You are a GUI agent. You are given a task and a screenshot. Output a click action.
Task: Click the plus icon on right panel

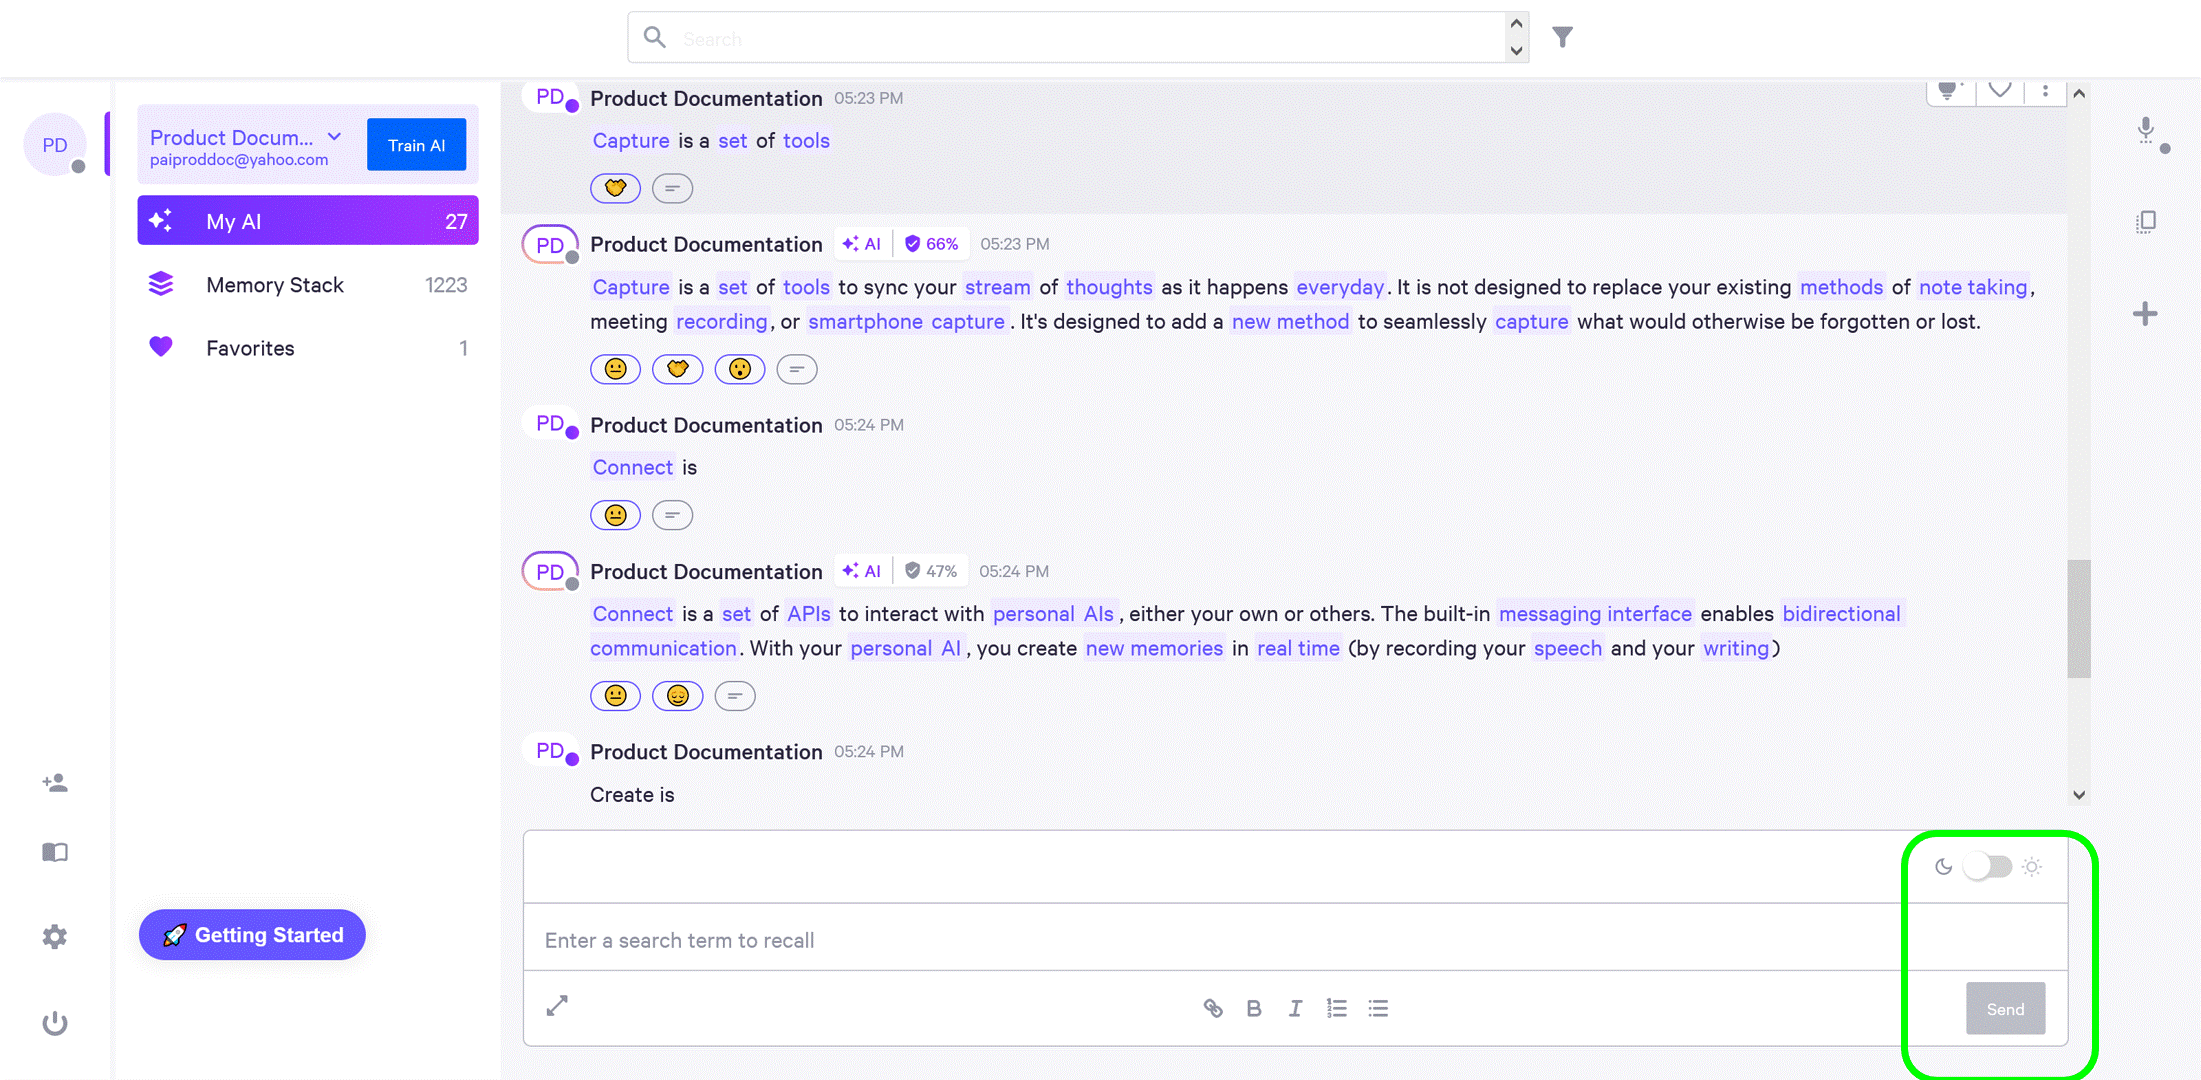click(x=2145, y=314)
